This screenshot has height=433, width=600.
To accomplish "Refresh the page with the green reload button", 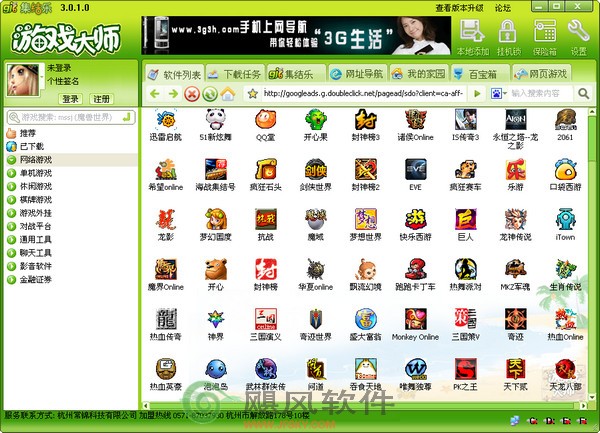I will (210, 94).
